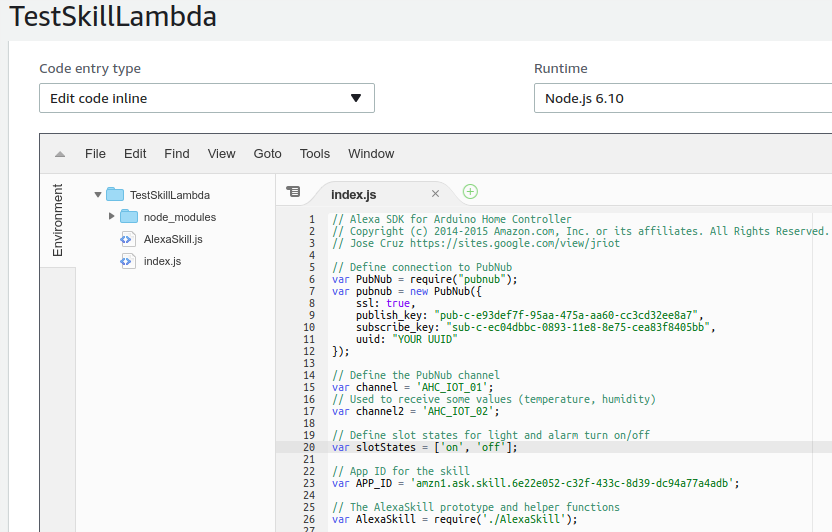
Task: Open the Runtime Node.js 6.10 dropdown
Action: [x=682, y=98]
